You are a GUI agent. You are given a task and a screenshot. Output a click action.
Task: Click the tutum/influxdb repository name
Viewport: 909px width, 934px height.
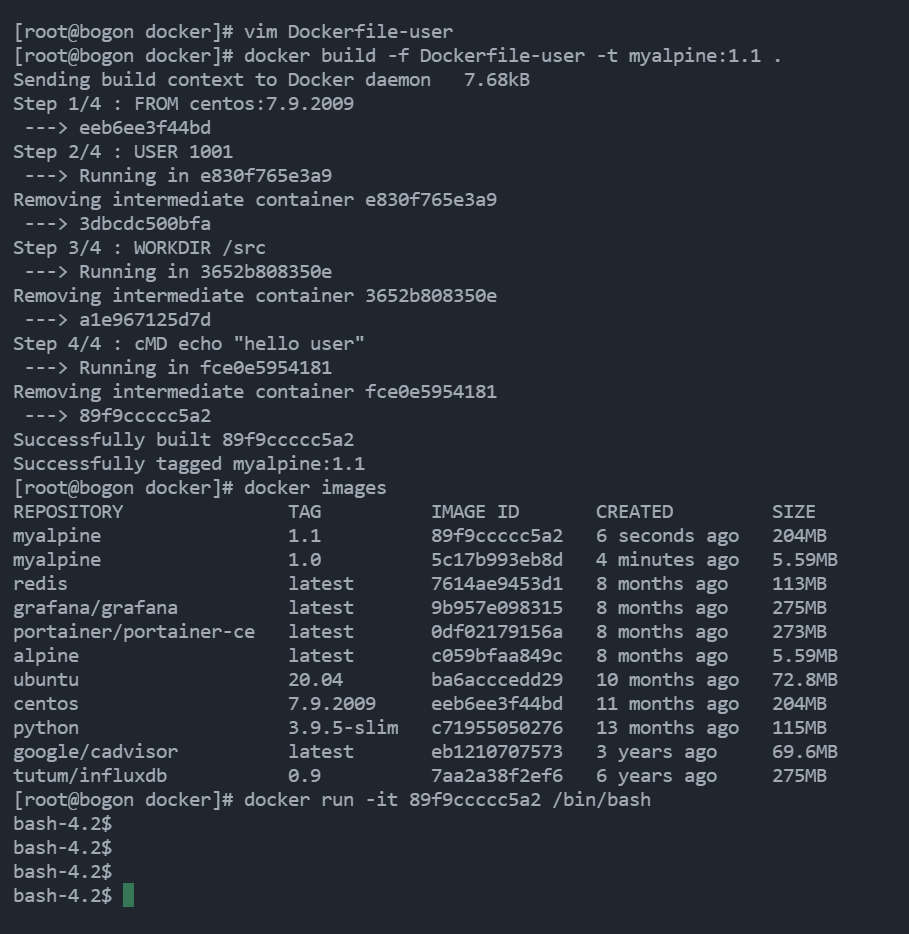tap(90, 776)
